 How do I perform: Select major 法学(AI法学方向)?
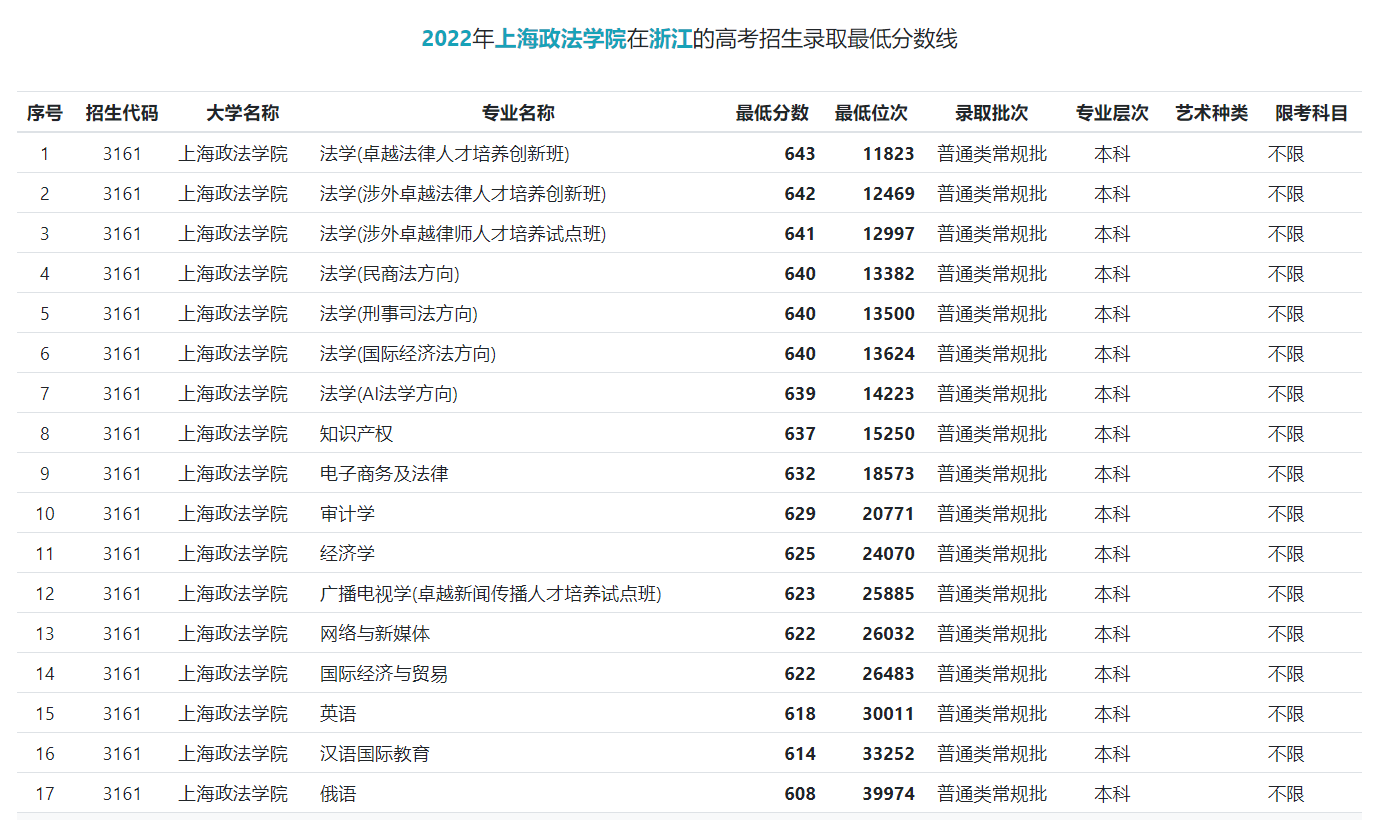pos(389,394)
